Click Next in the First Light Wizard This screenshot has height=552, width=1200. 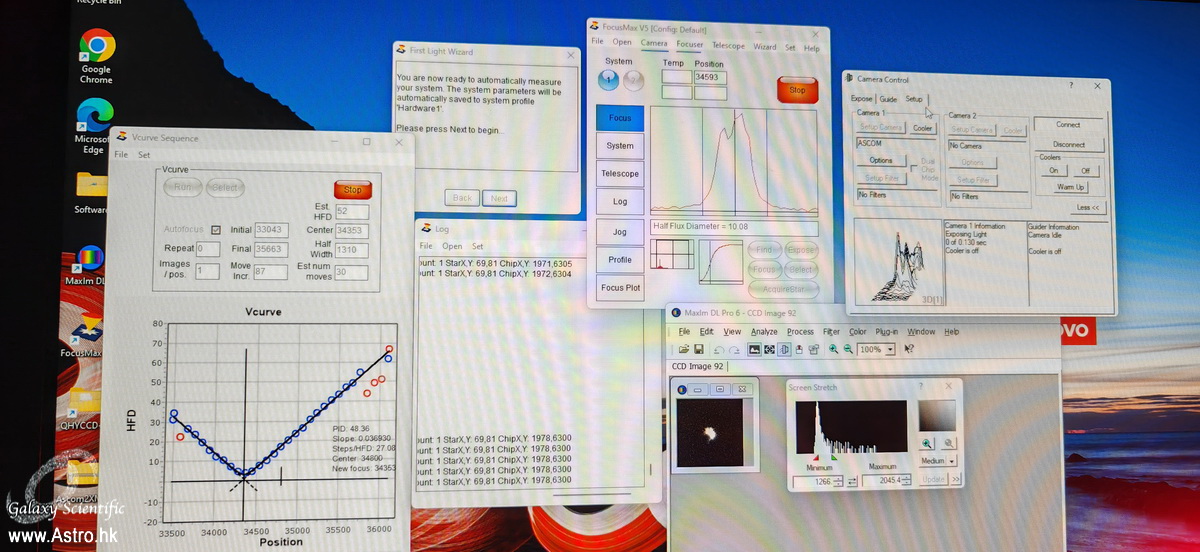point(499,198)
